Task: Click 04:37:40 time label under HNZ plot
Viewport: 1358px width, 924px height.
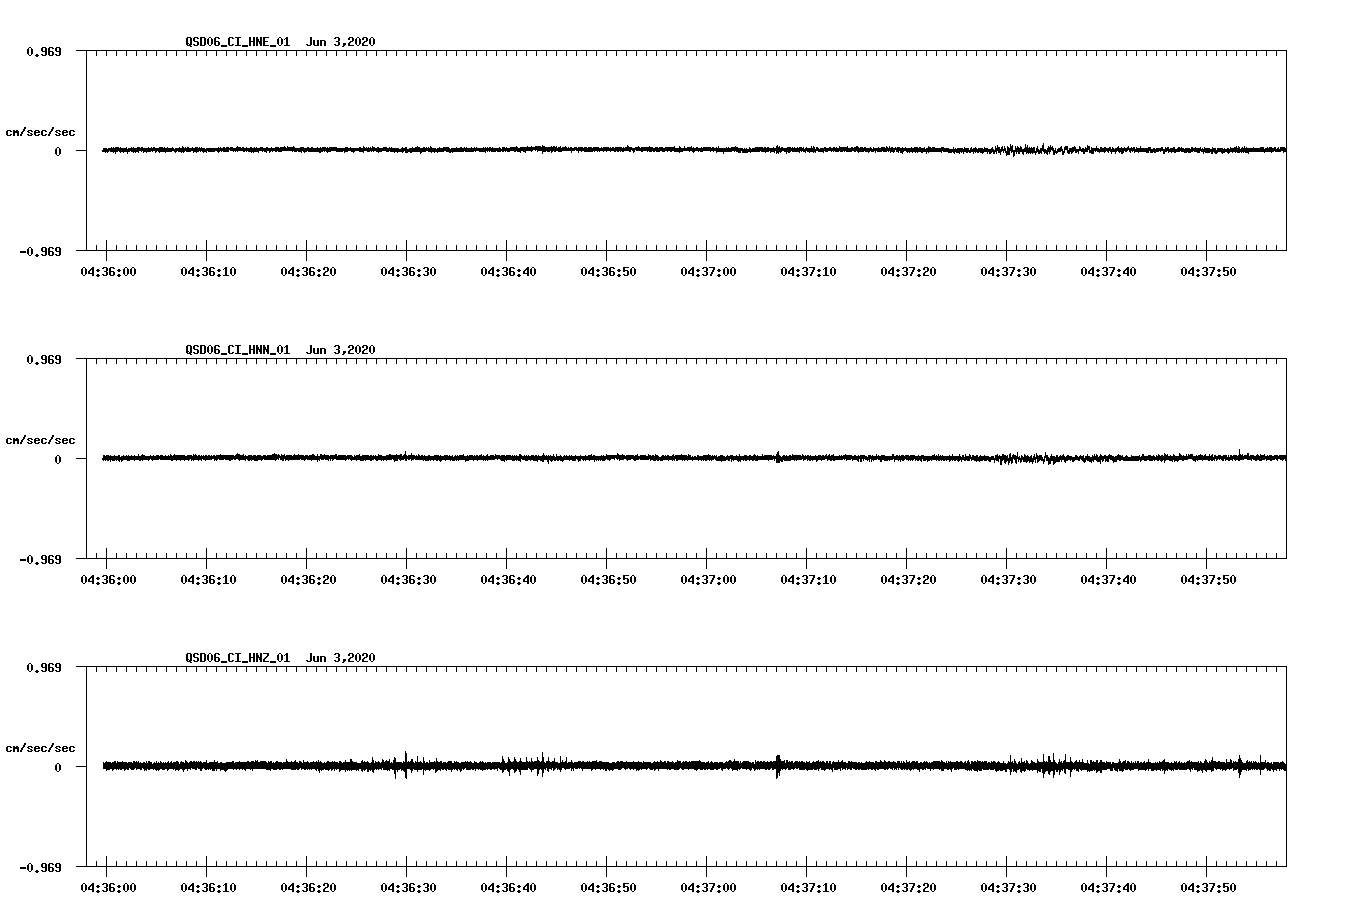Action: point(1108,888)
